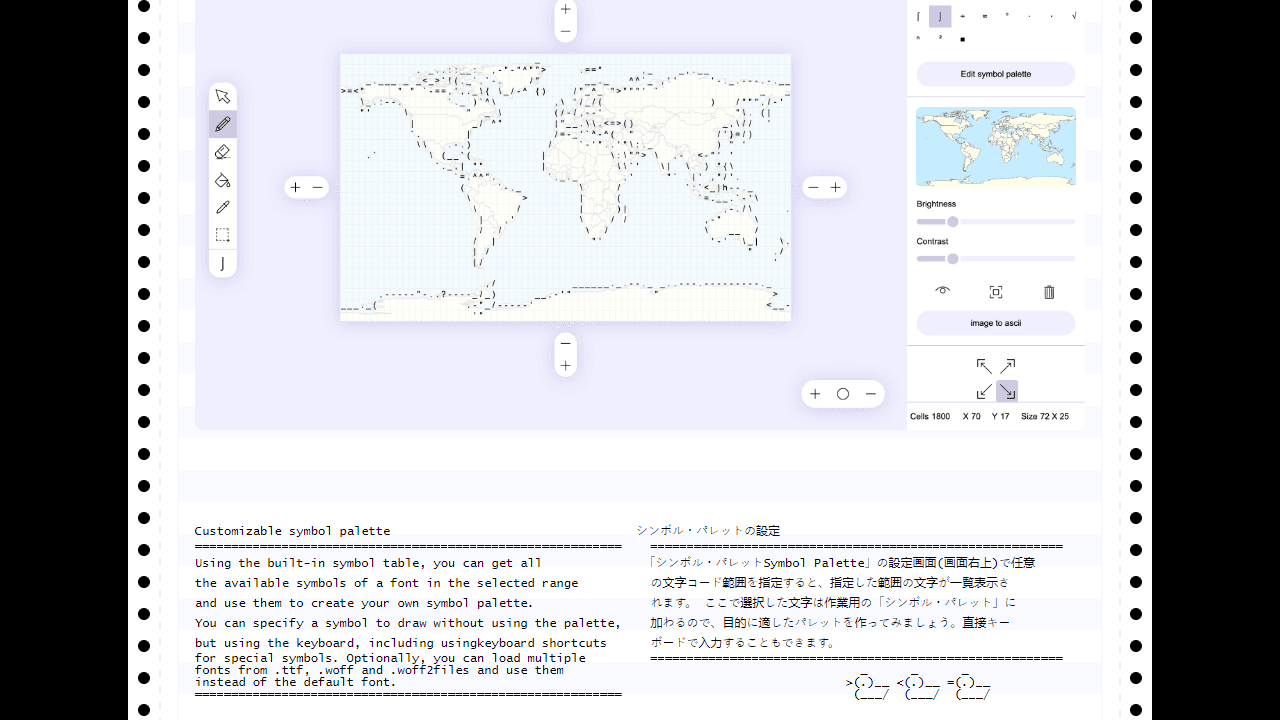Choose the rectangular marquee selection tool

coord(223,236)
